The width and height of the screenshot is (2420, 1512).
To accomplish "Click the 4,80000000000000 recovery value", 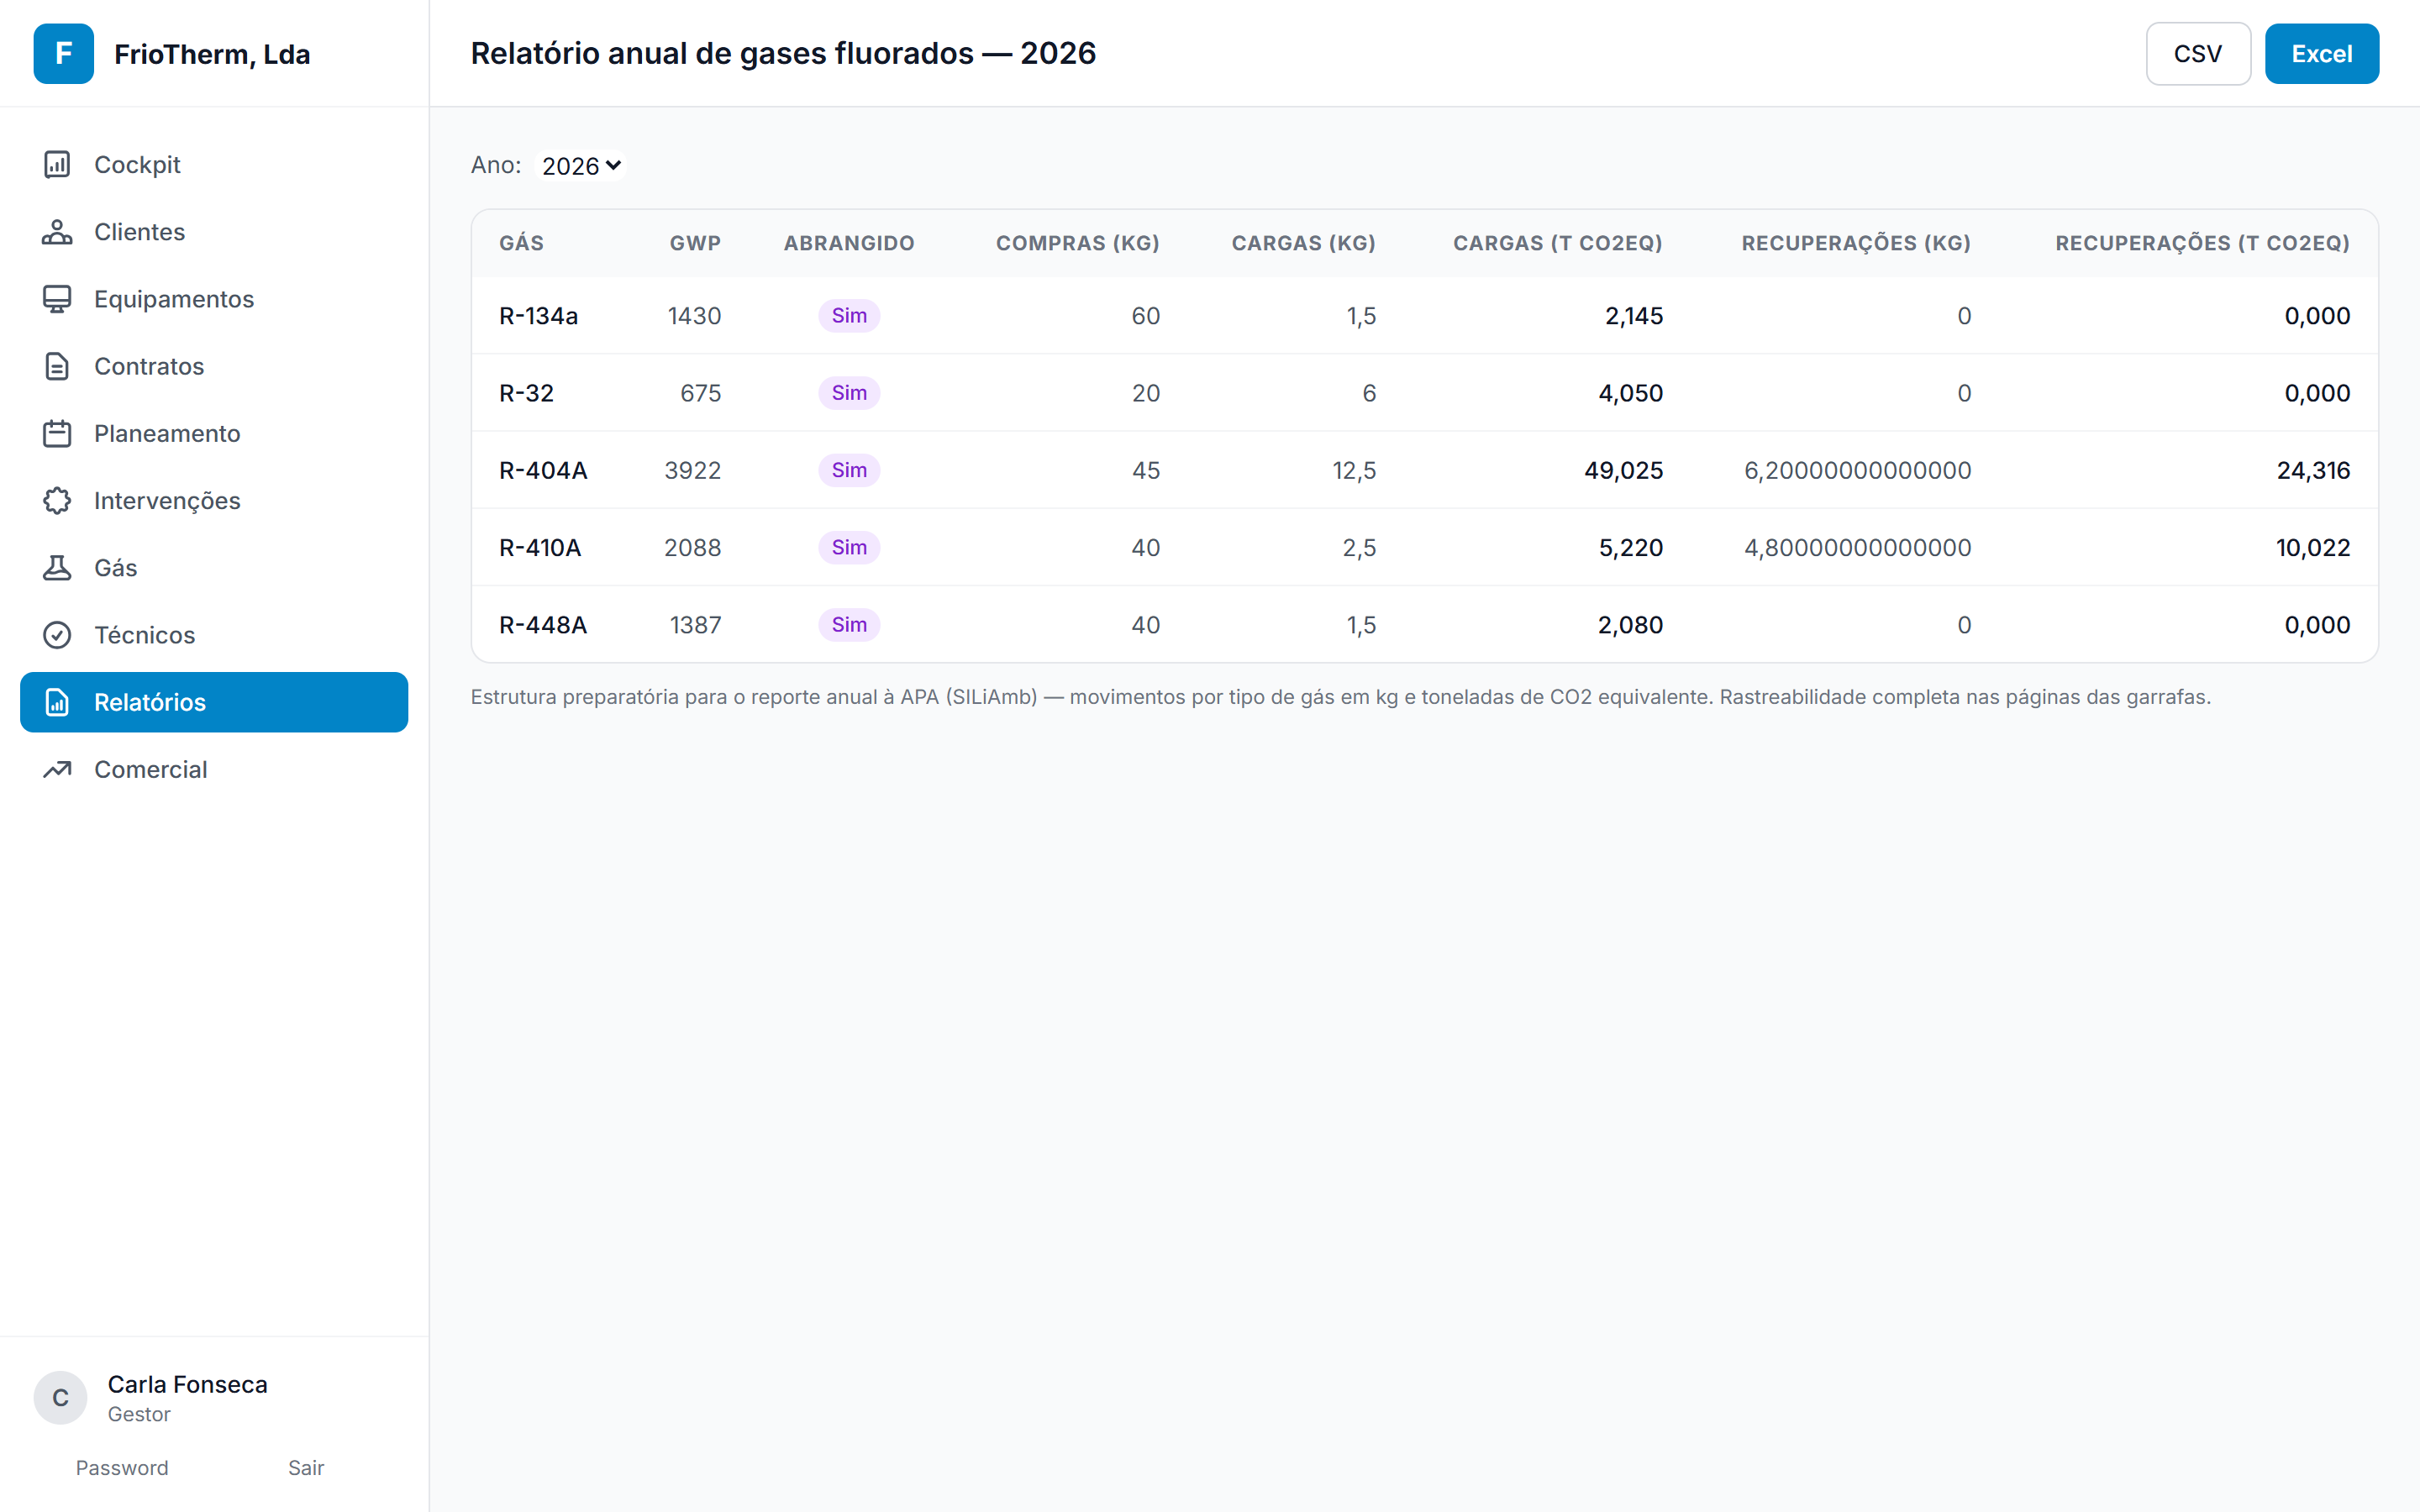I will 1857,547.
